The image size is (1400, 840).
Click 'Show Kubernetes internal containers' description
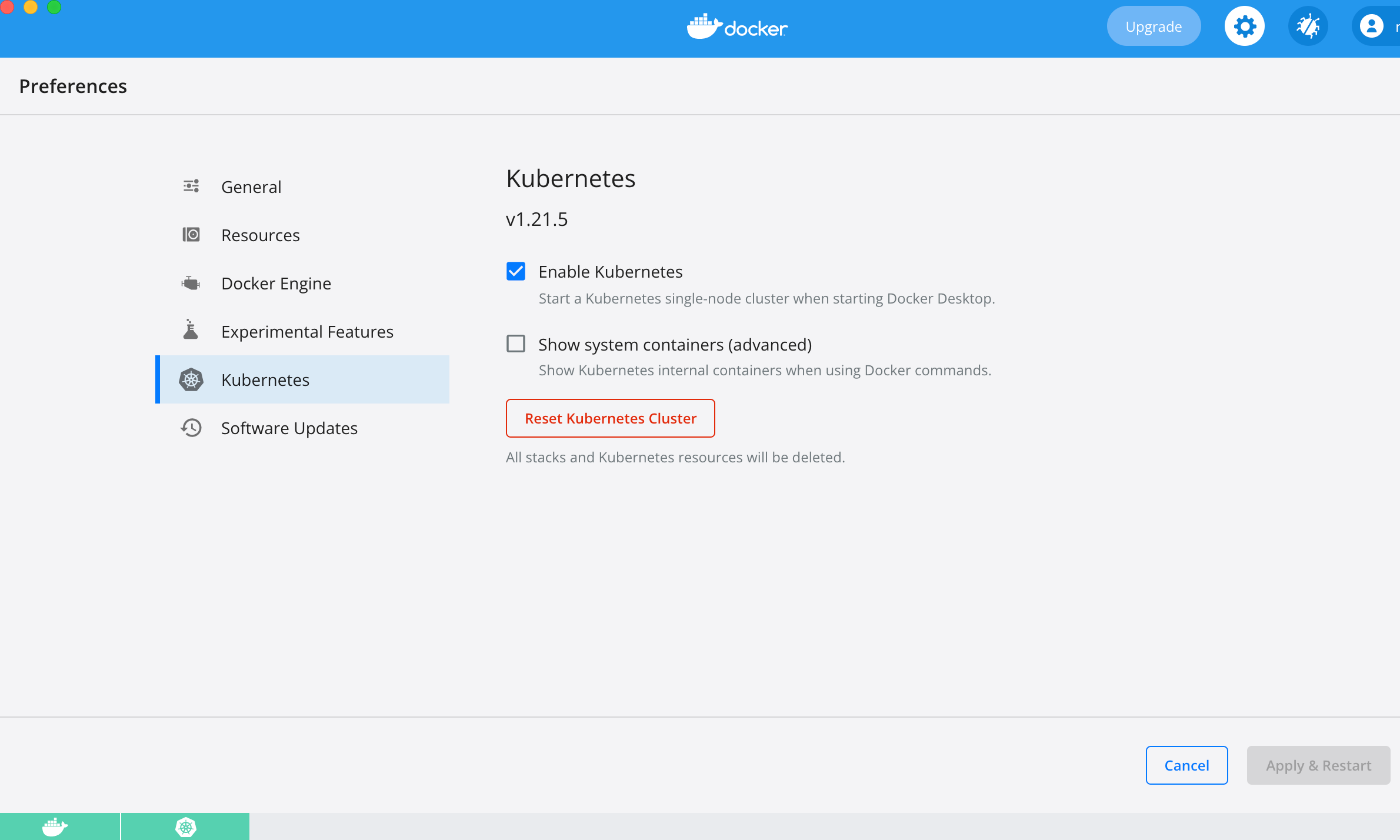[765, 370]
